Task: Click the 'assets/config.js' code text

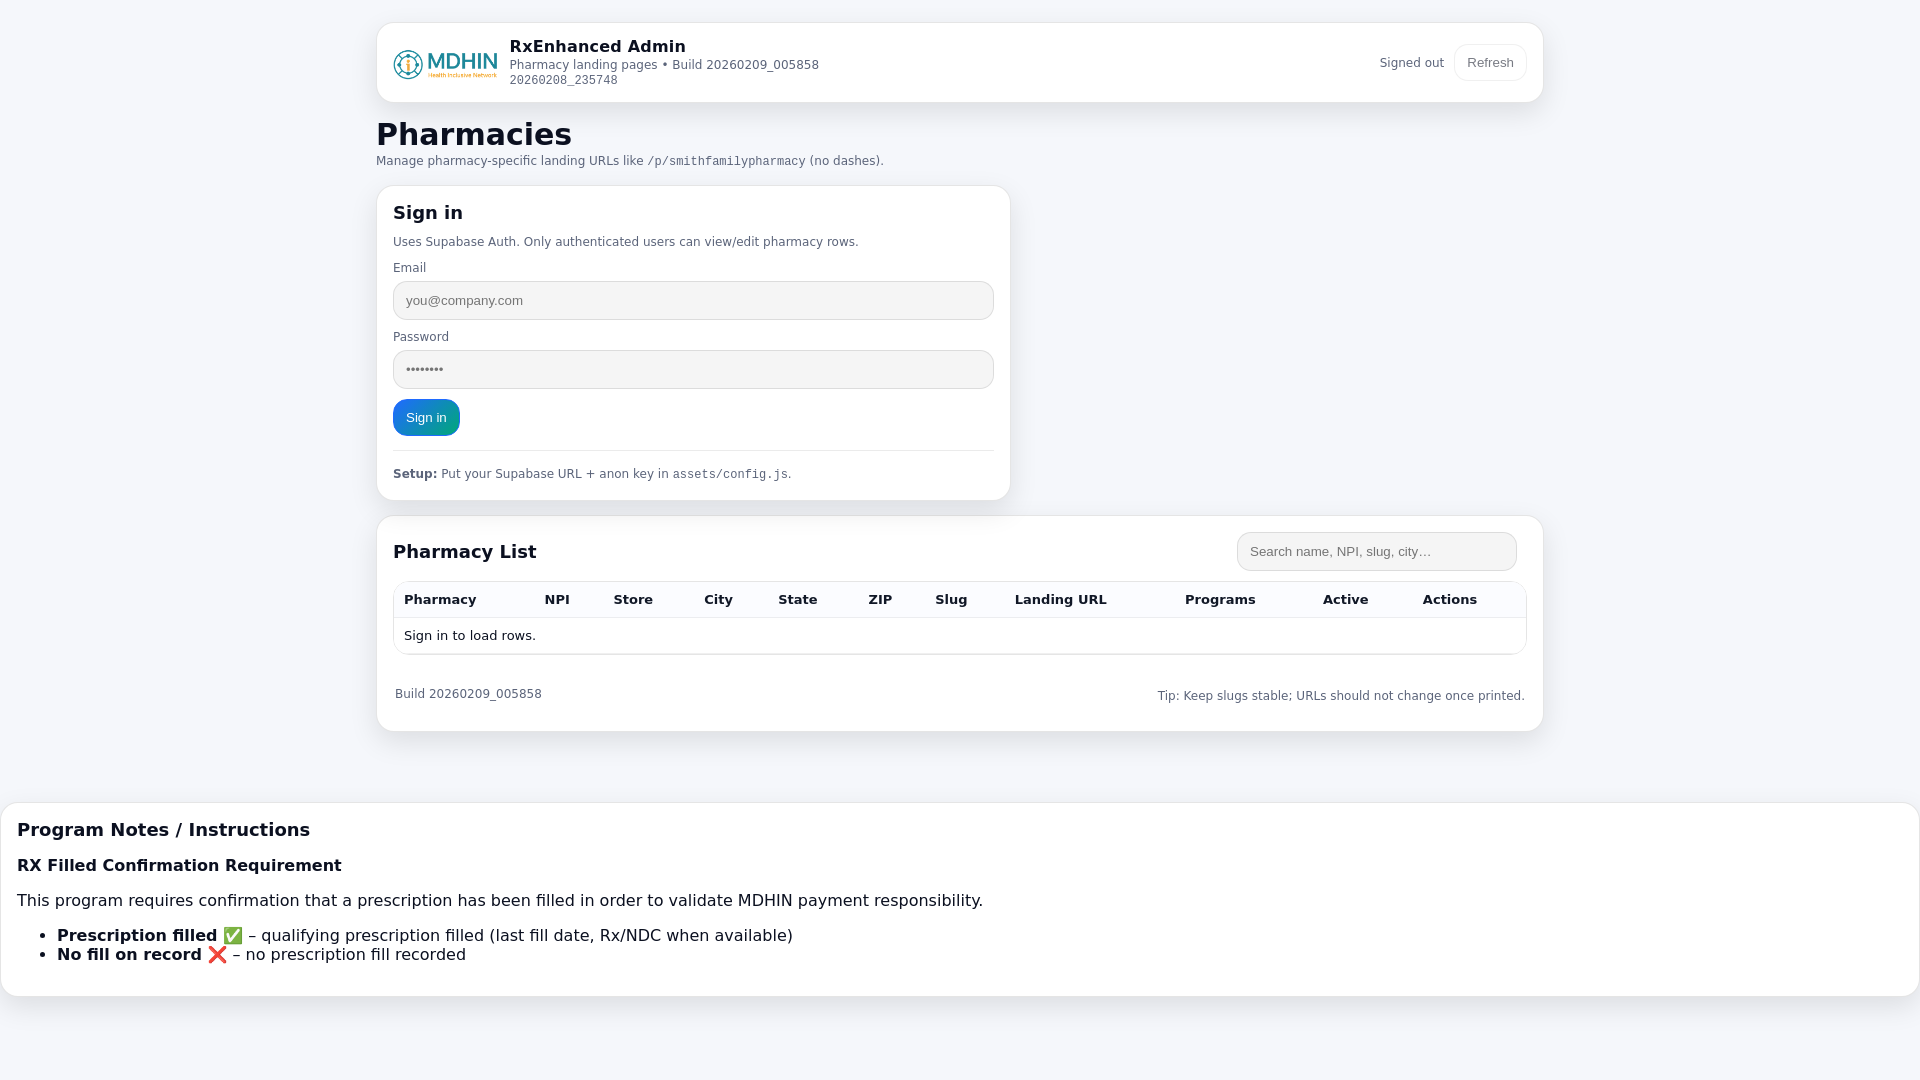Action: click(730, 475)
